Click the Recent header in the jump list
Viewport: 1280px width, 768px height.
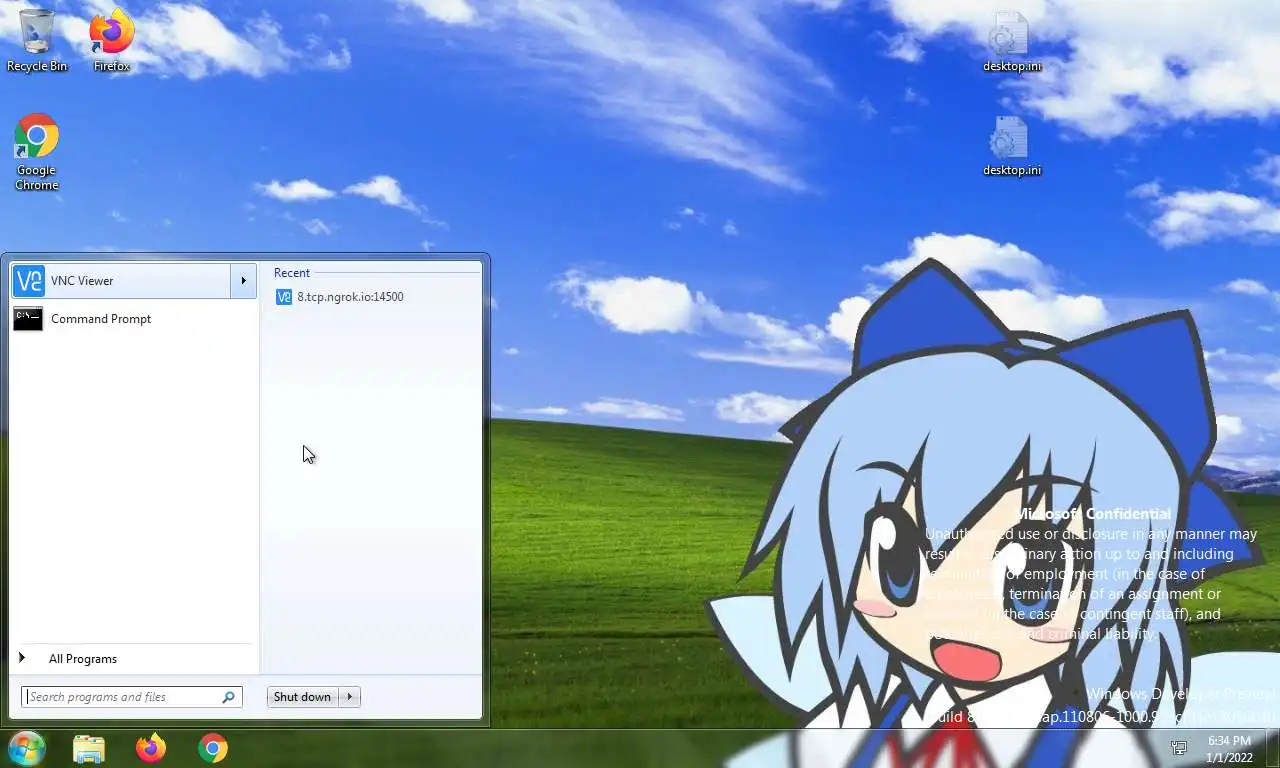click(x=292, y=273)
